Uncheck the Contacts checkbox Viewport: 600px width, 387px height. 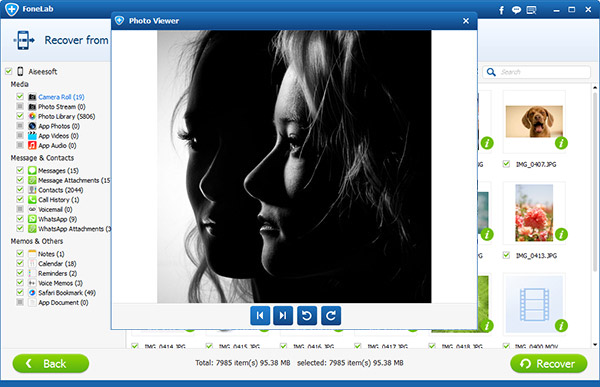(20, 189)
